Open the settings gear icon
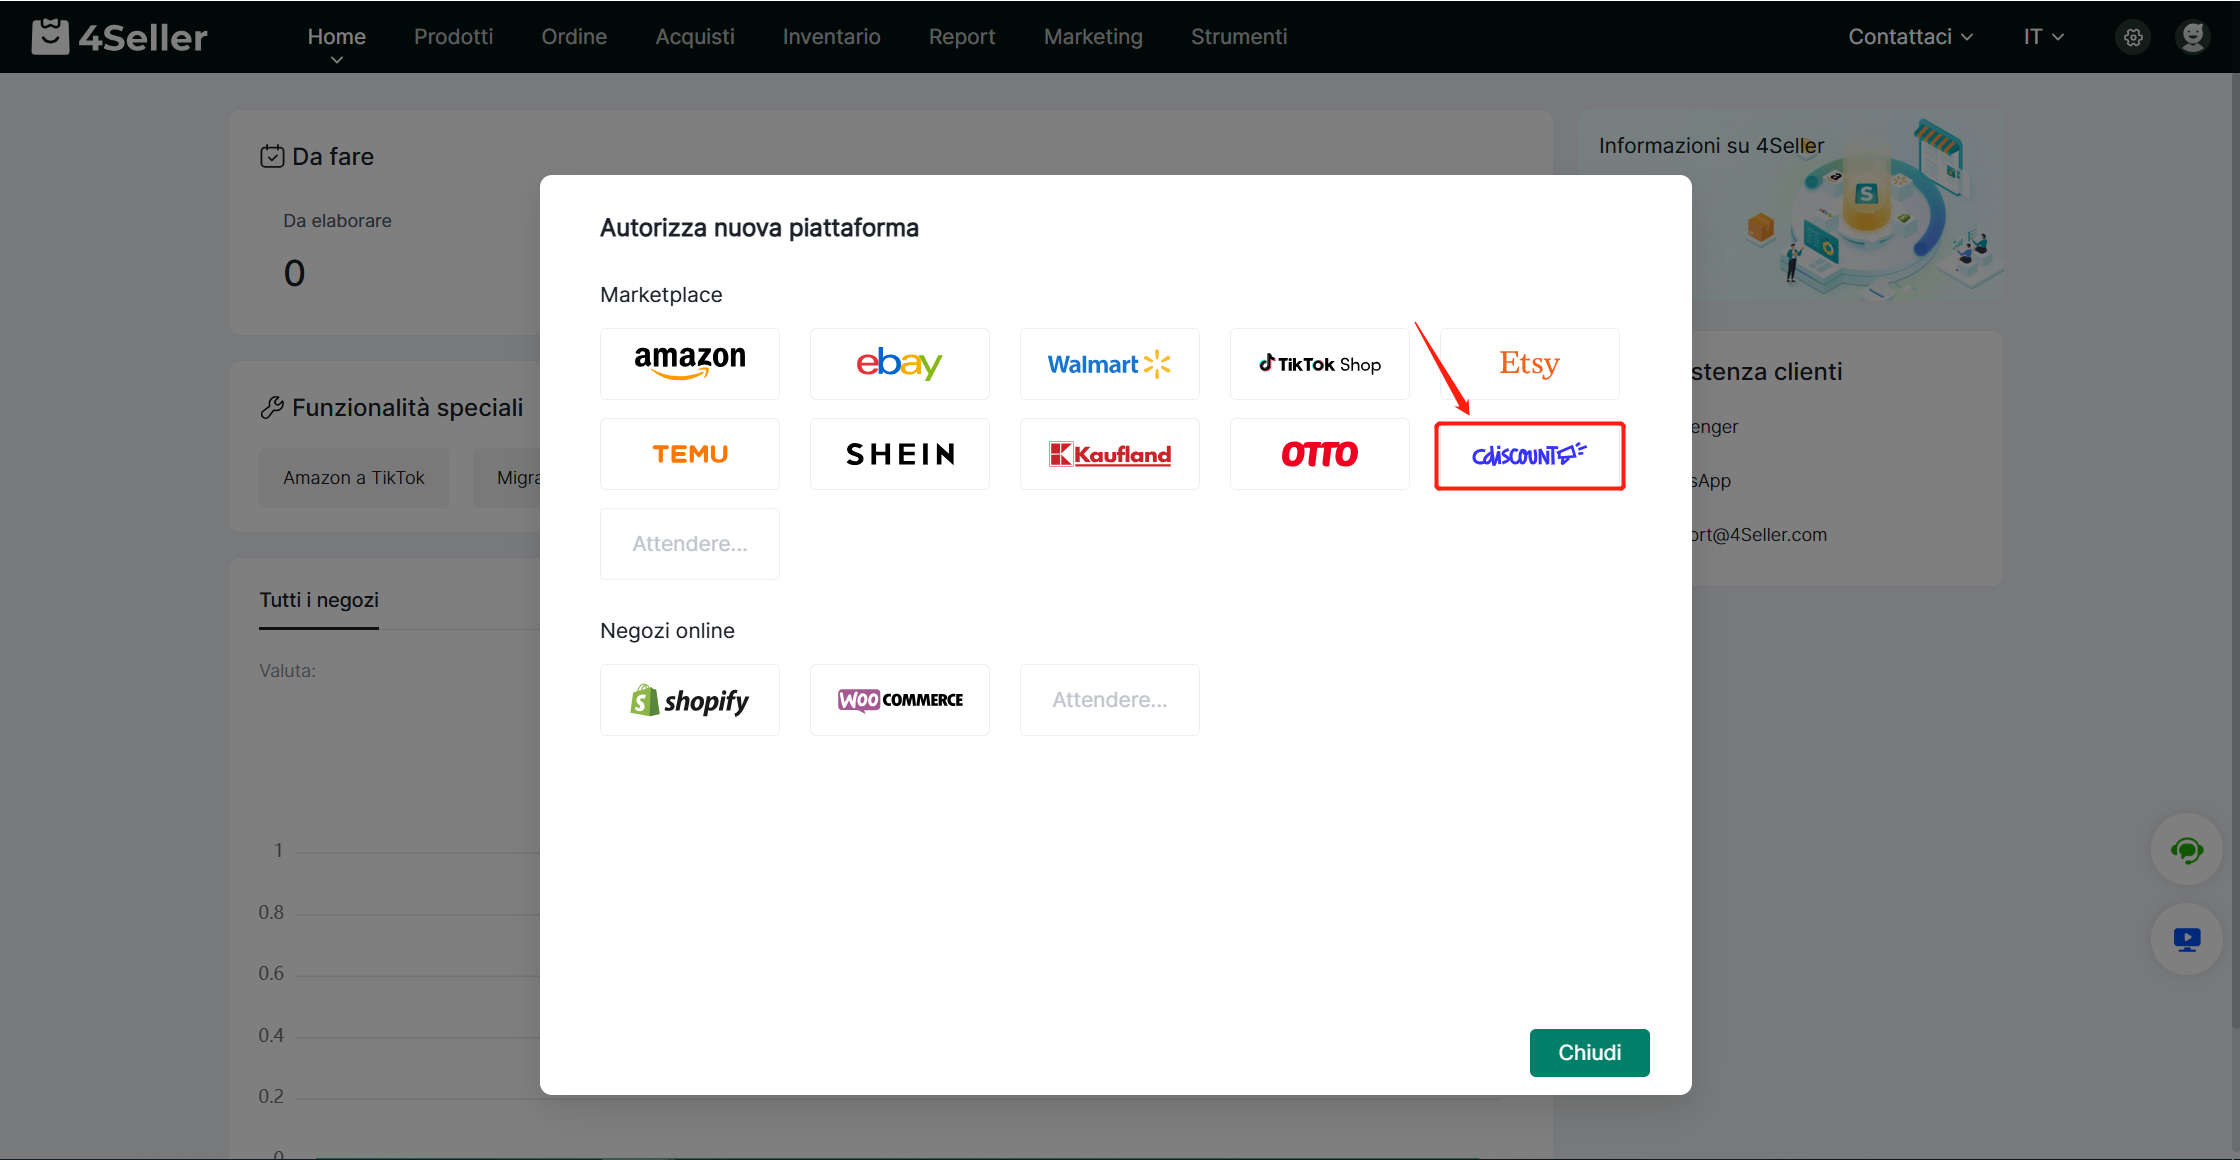Viewport: 2240px width, 1160px height. pyautogui.click(x=2133, y=37)
